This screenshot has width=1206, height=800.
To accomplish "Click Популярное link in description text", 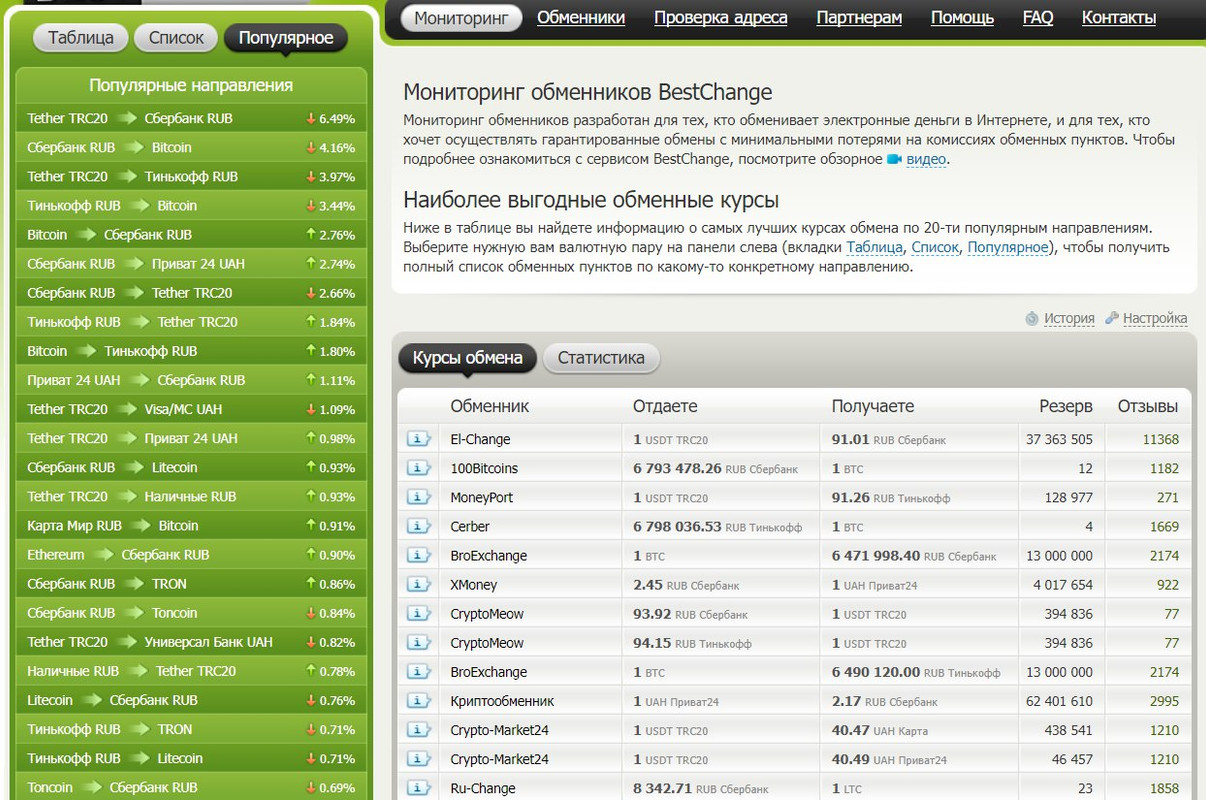I will point(1008,247).
